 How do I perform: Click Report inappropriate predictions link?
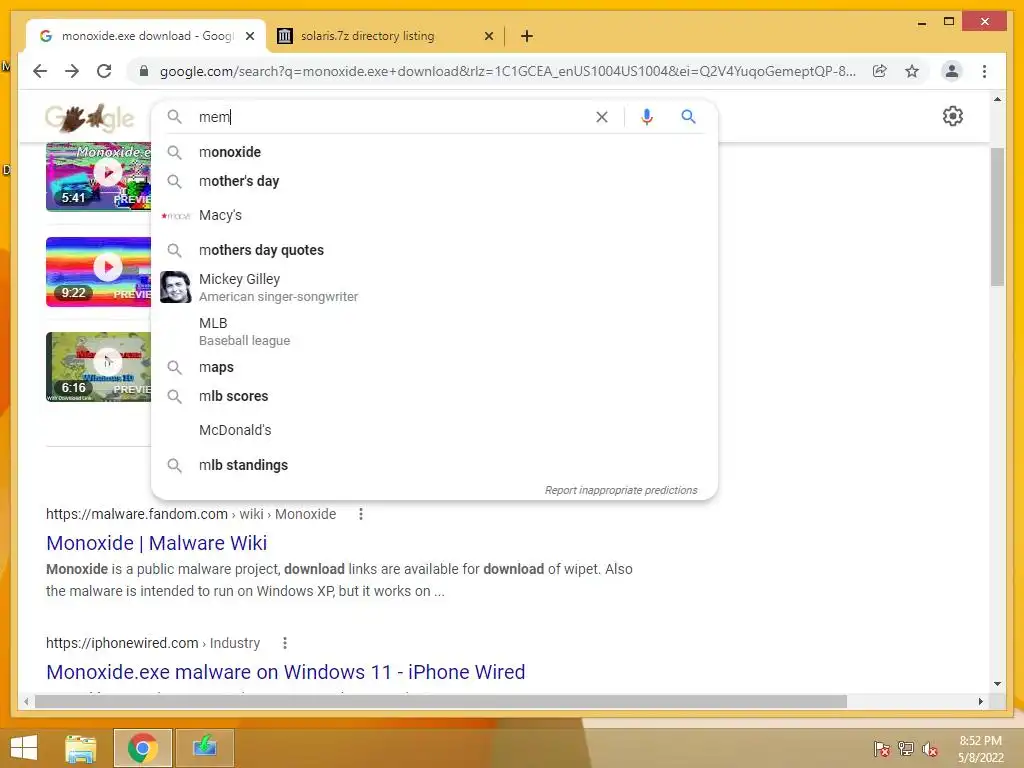pos(620,490)
